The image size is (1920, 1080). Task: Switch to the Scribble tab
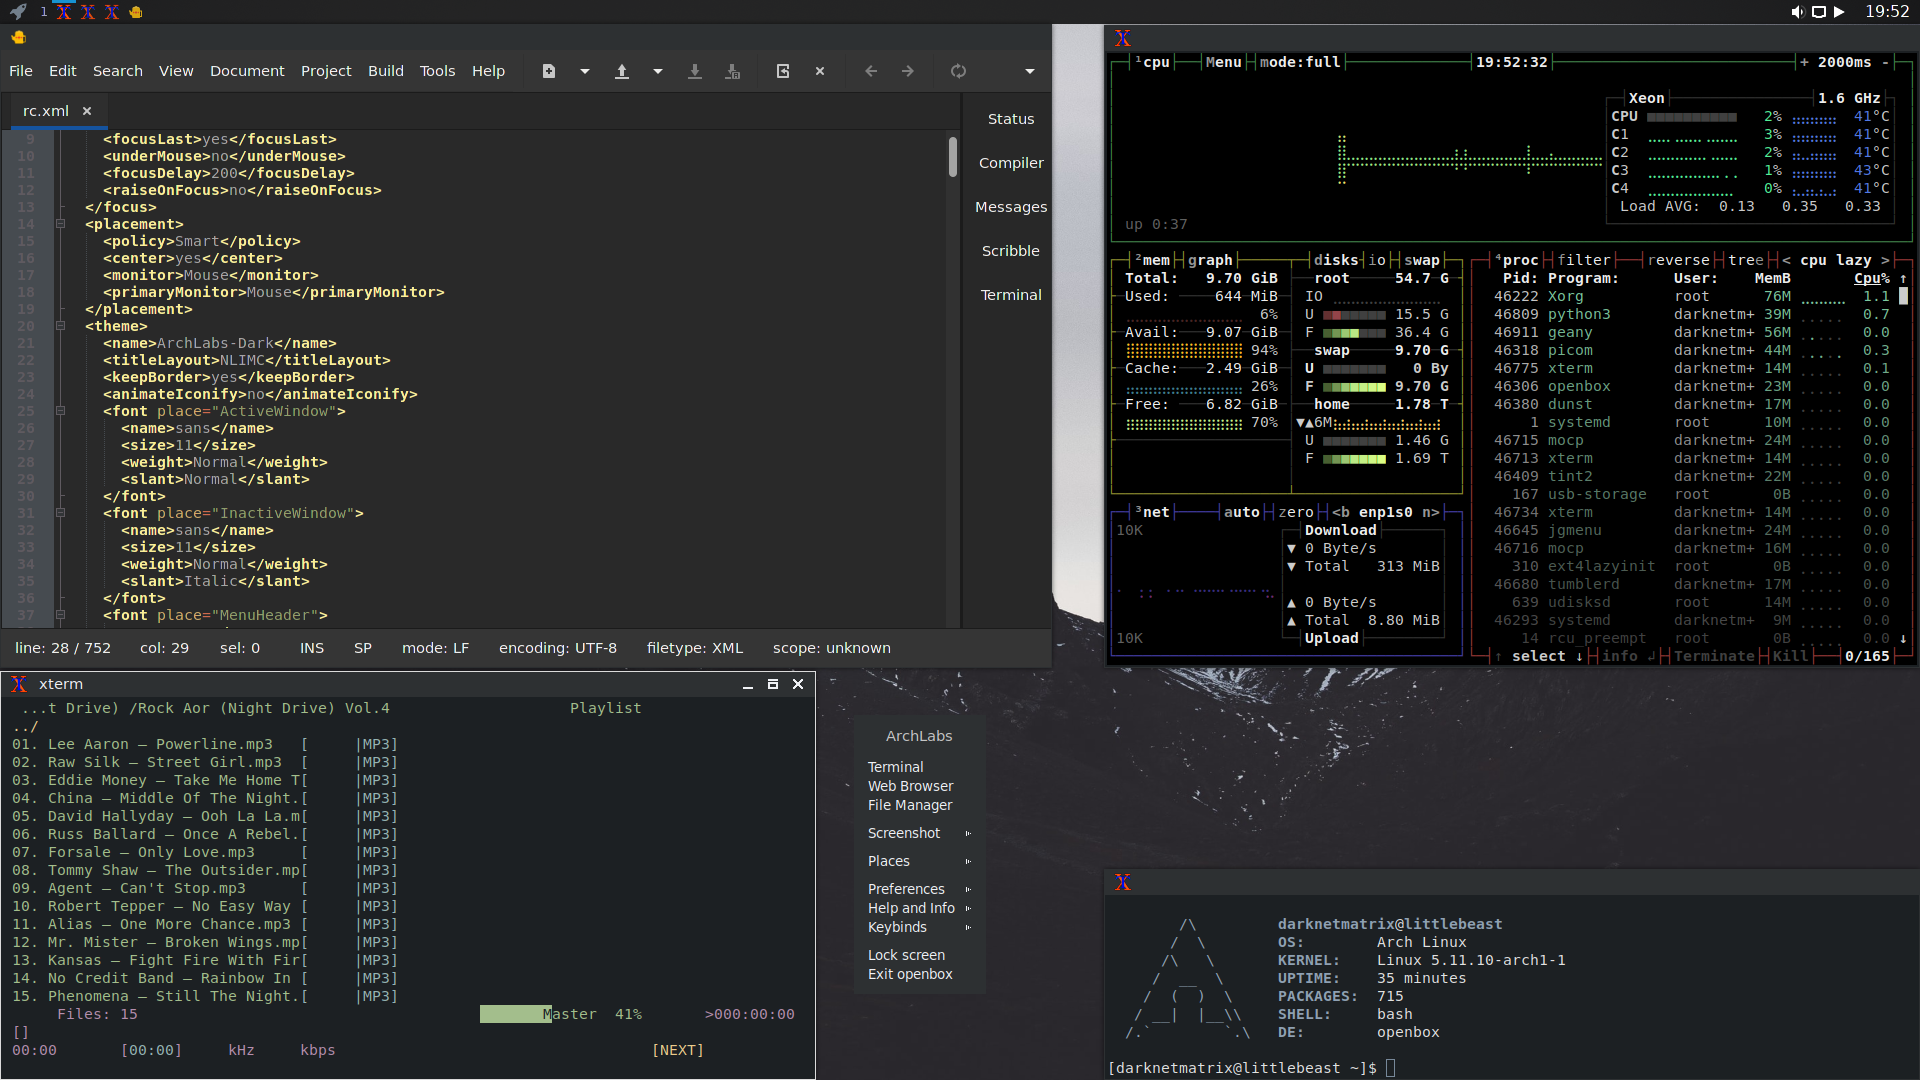tap(1011, 251)
